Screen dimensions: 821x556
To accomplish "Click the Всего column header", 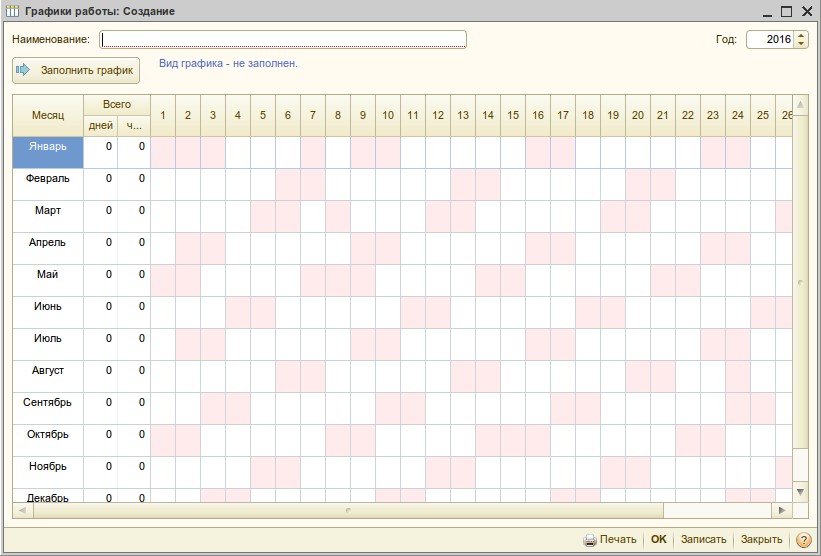I will pyautogui.click(x=117, y=105).
